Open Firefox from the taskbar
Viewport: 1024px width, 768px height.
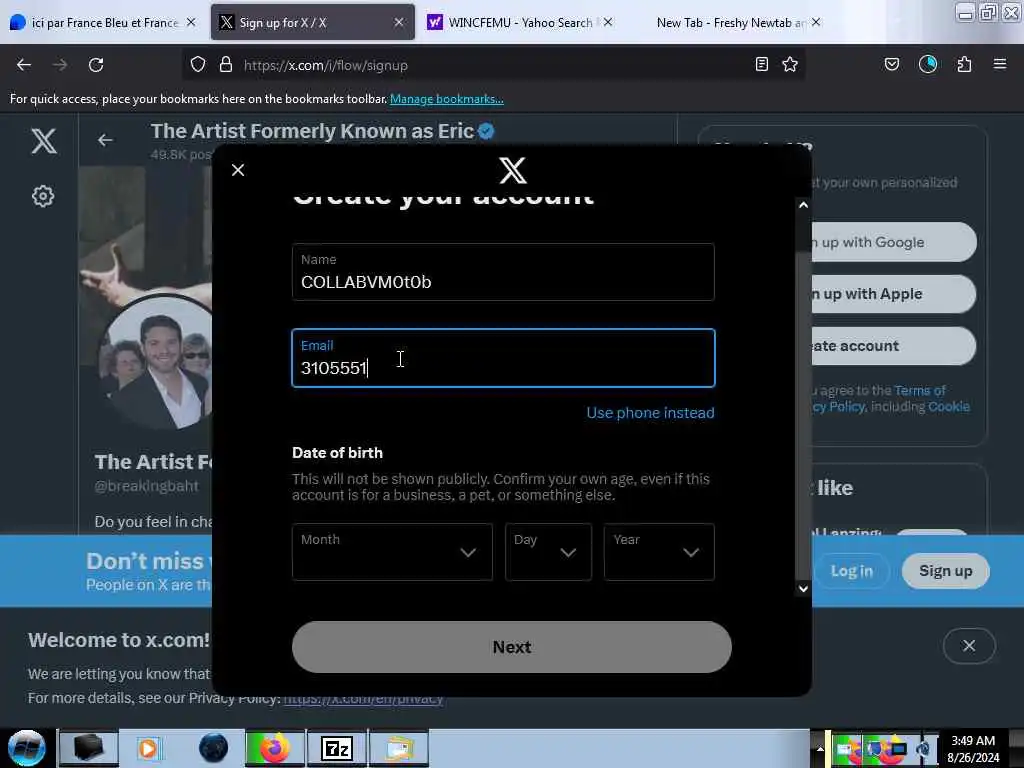point(275,748)
